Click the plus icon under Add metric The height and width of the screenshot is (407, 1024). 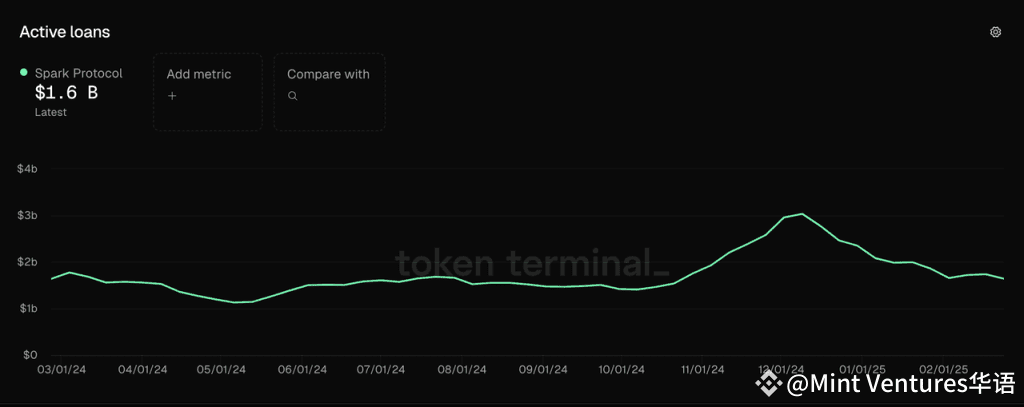coord(172,96)
